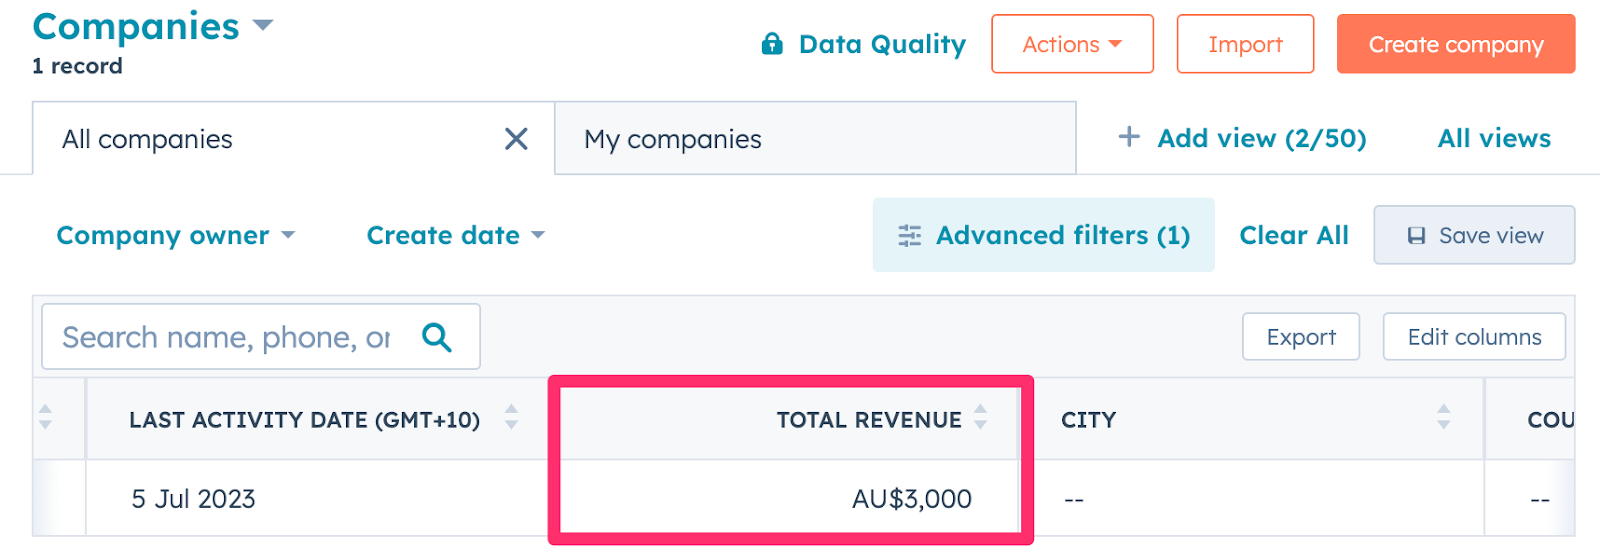Click the Advanced filters sliders icon
This screenshot has height=548, width=1600.
909,236
